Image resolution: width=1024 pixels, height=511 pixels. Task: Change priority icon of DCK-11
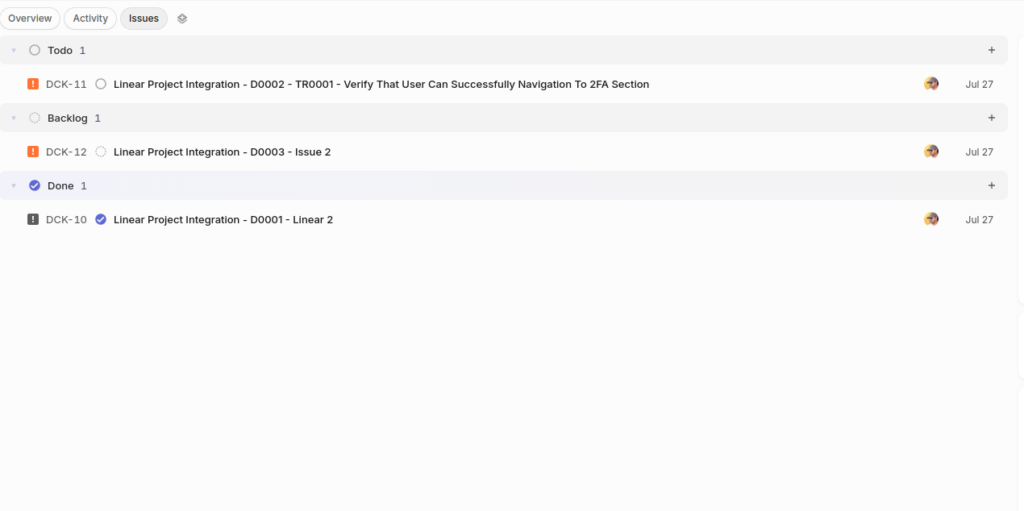33,84
